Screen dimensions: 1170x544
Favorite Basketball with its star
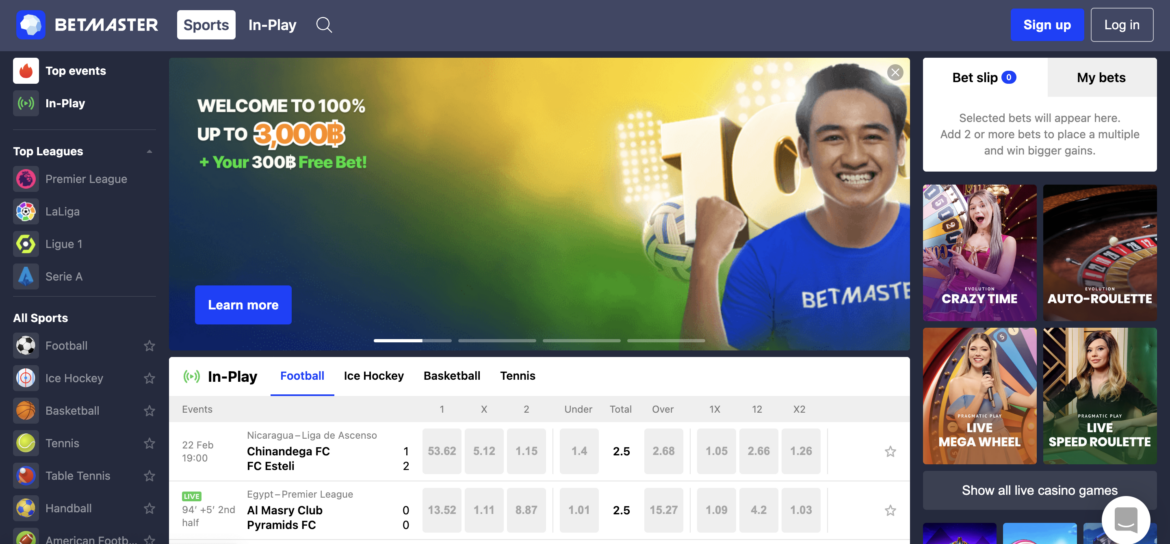click(x=149, y=410)
